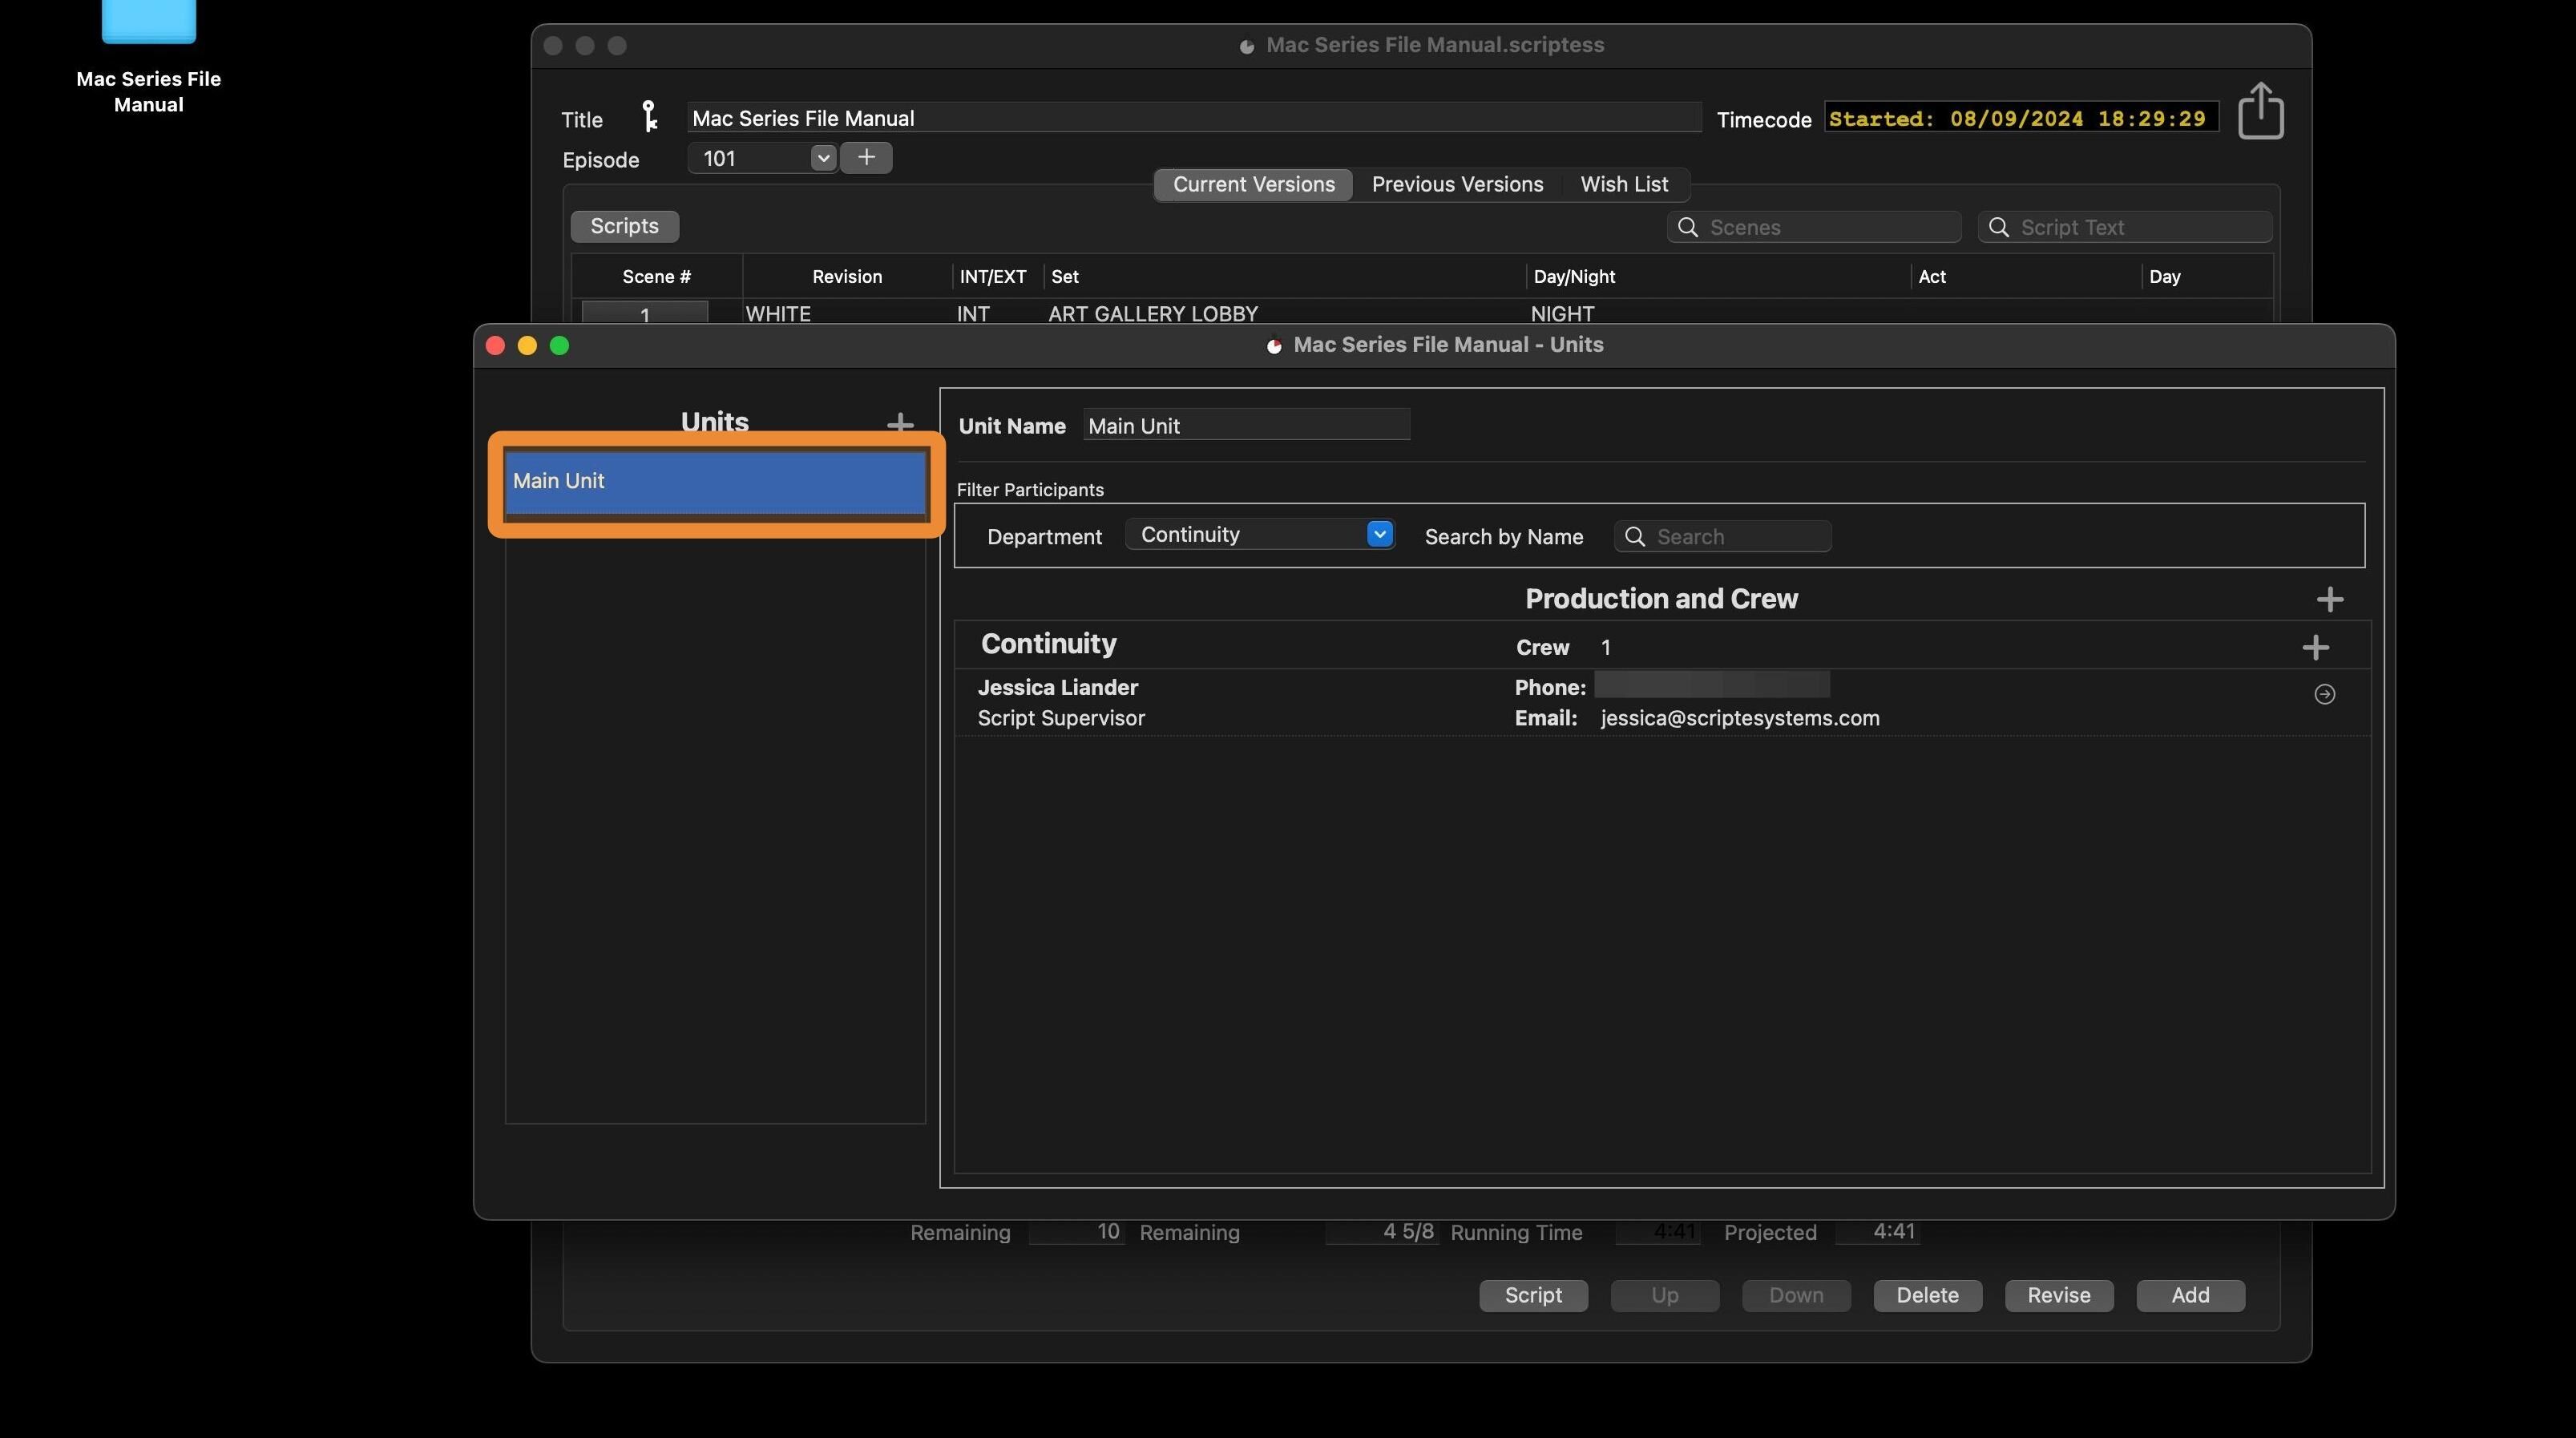Click the Search by Name magnifier icon
Viewport: 2576px width, 1438px height.
[x=1635, y=537]
